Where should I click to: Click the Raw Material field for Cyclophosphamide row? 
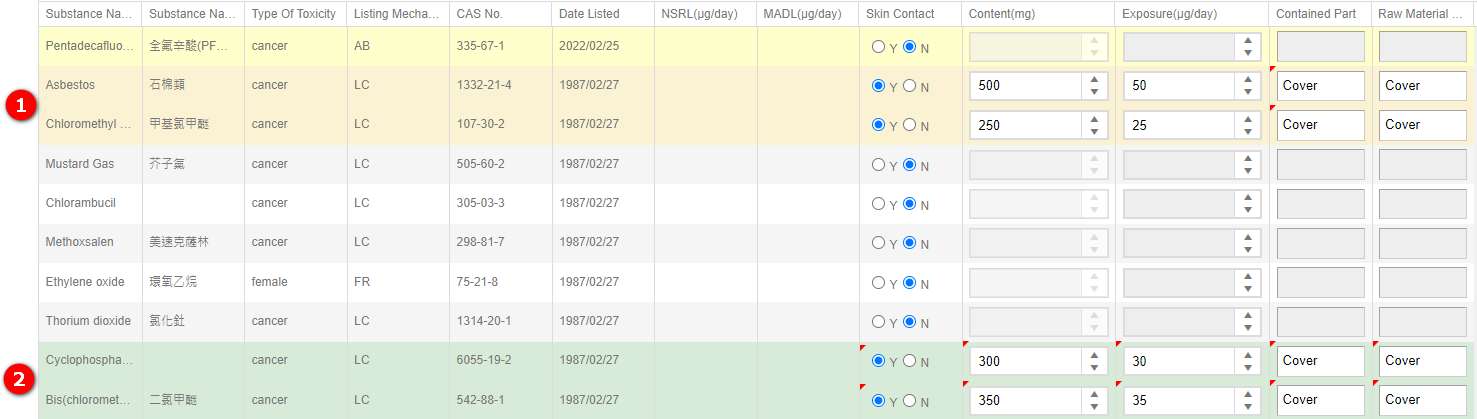click(1423, 361)
